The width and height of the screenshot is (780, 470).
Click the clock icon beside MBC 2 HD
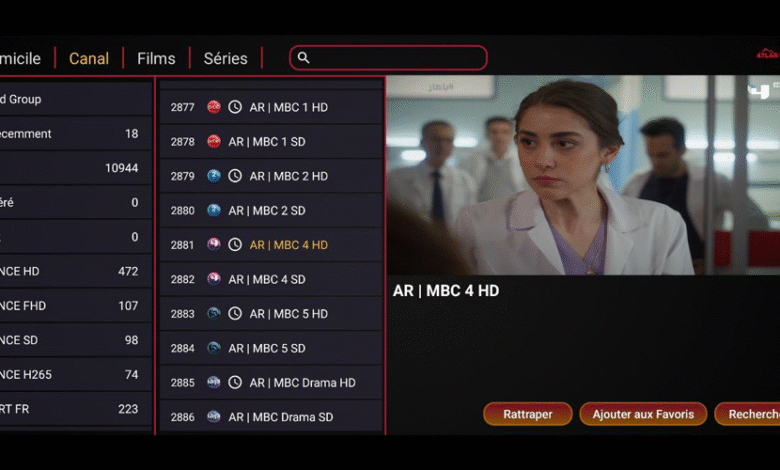235,176
